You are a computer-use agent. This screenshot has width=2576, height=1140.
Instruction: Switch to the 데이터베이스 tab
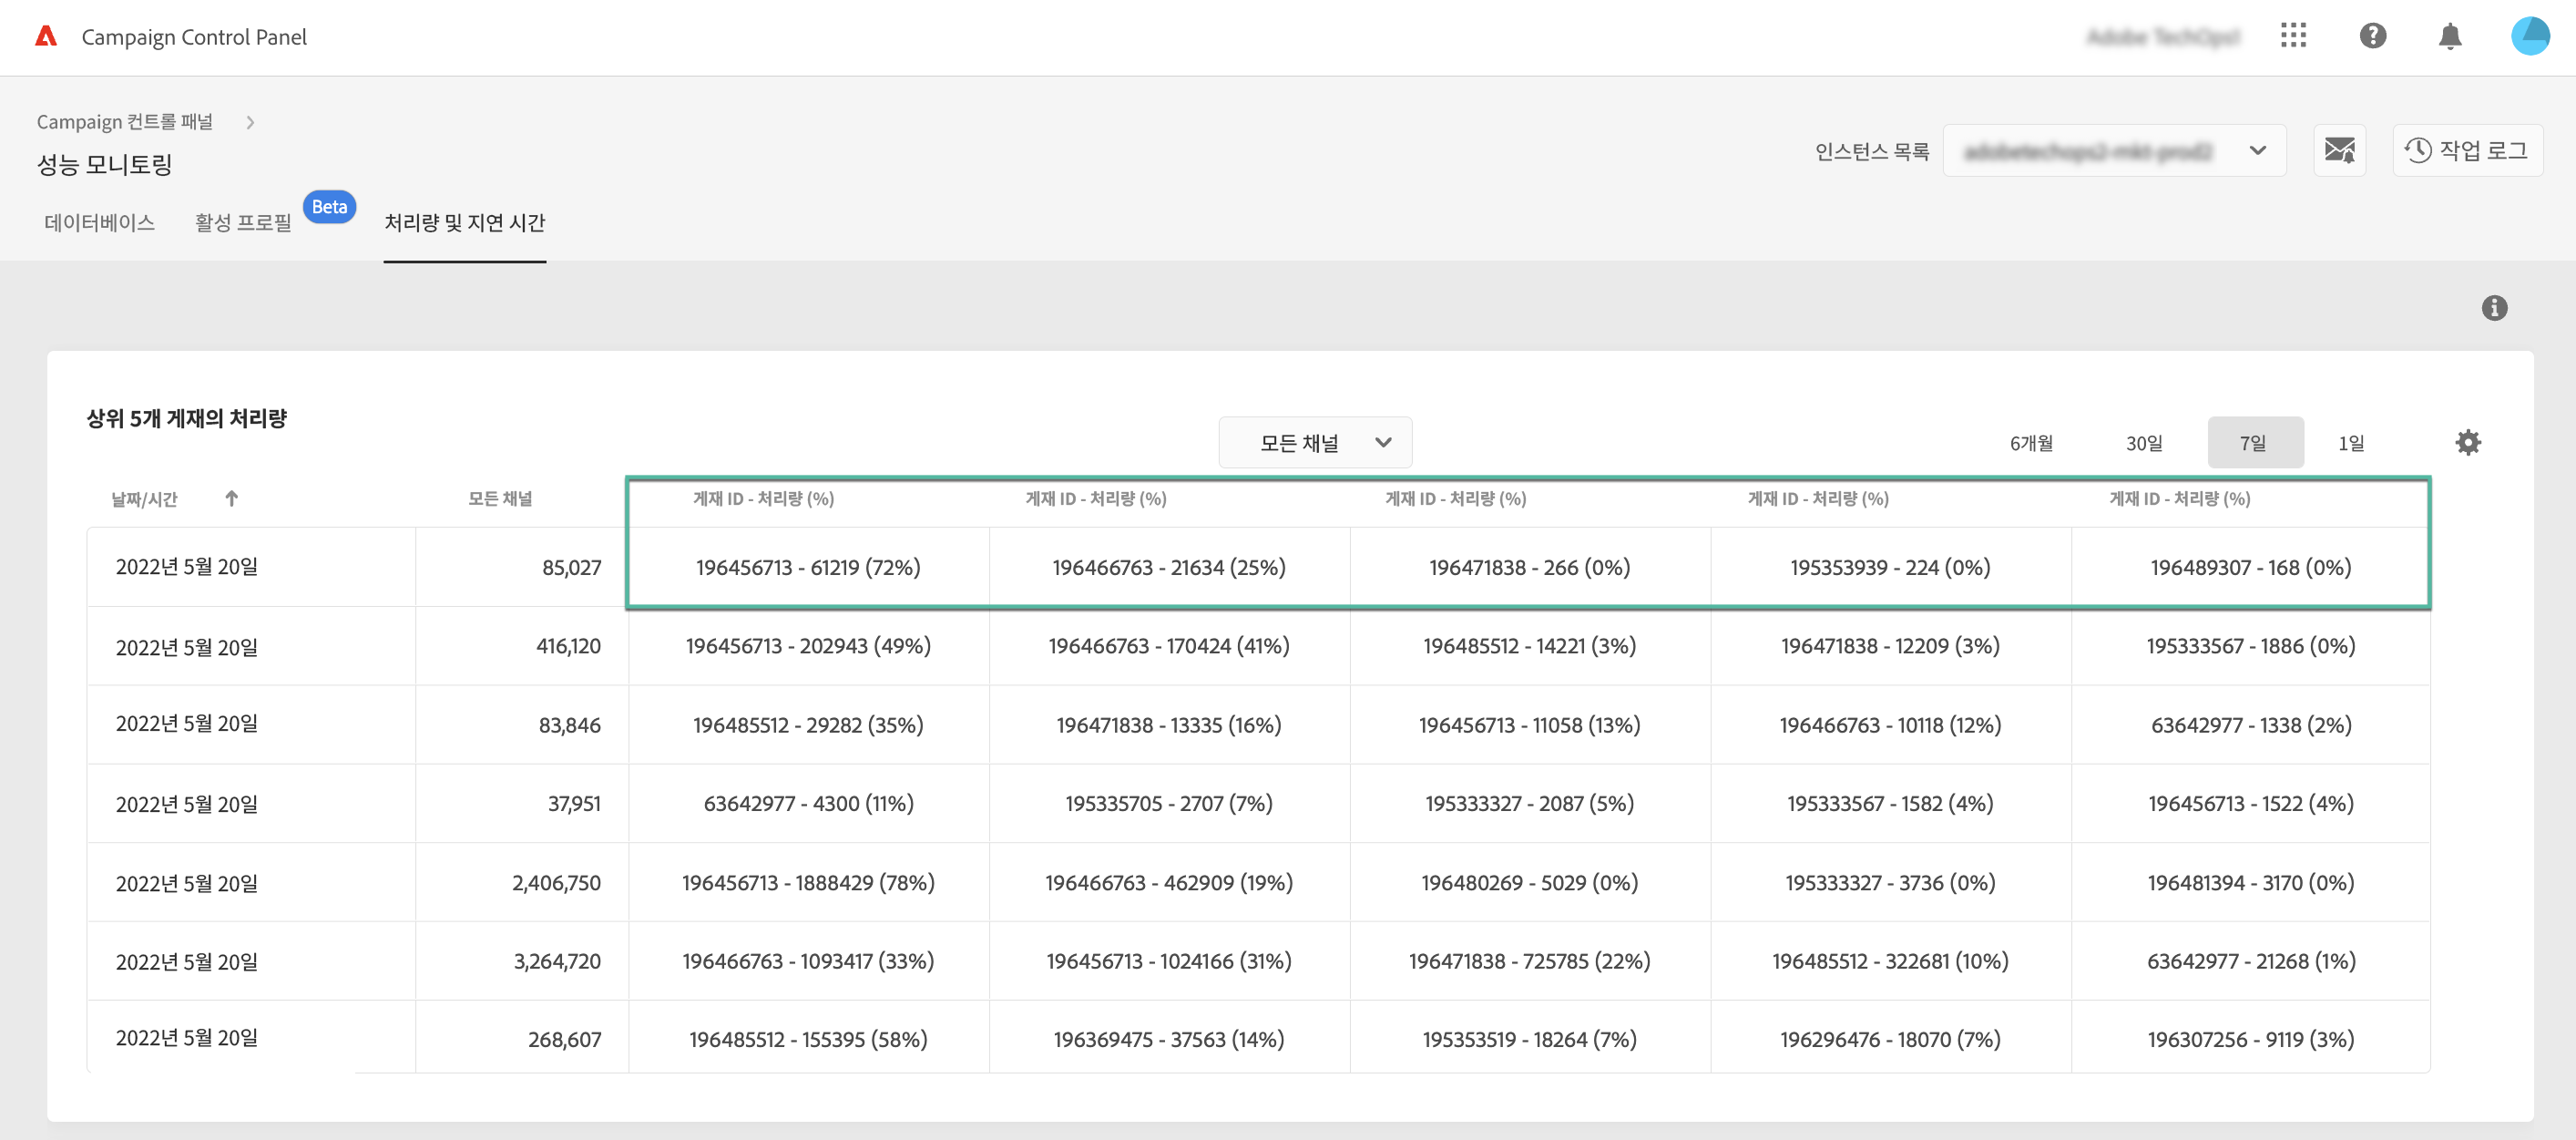tap(99, 222)
